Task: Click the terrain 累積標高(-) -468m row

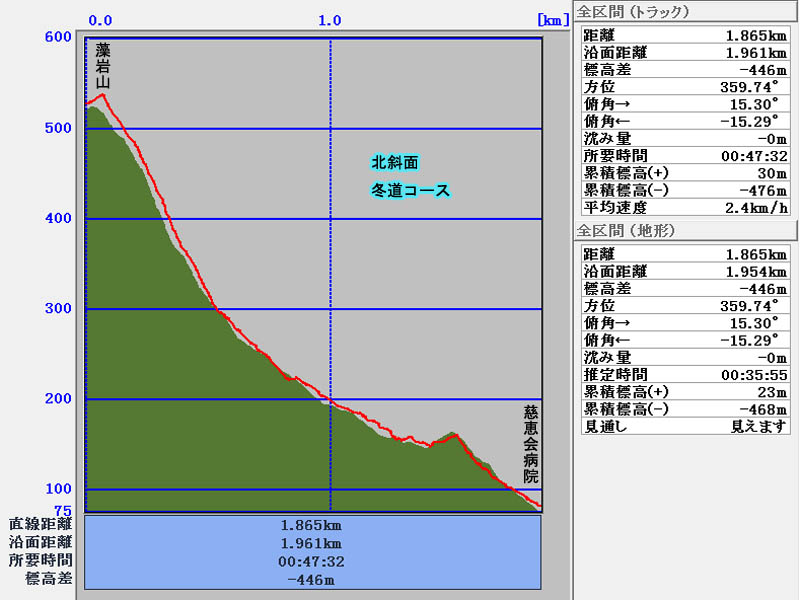Action: click(x=685, y=409)
